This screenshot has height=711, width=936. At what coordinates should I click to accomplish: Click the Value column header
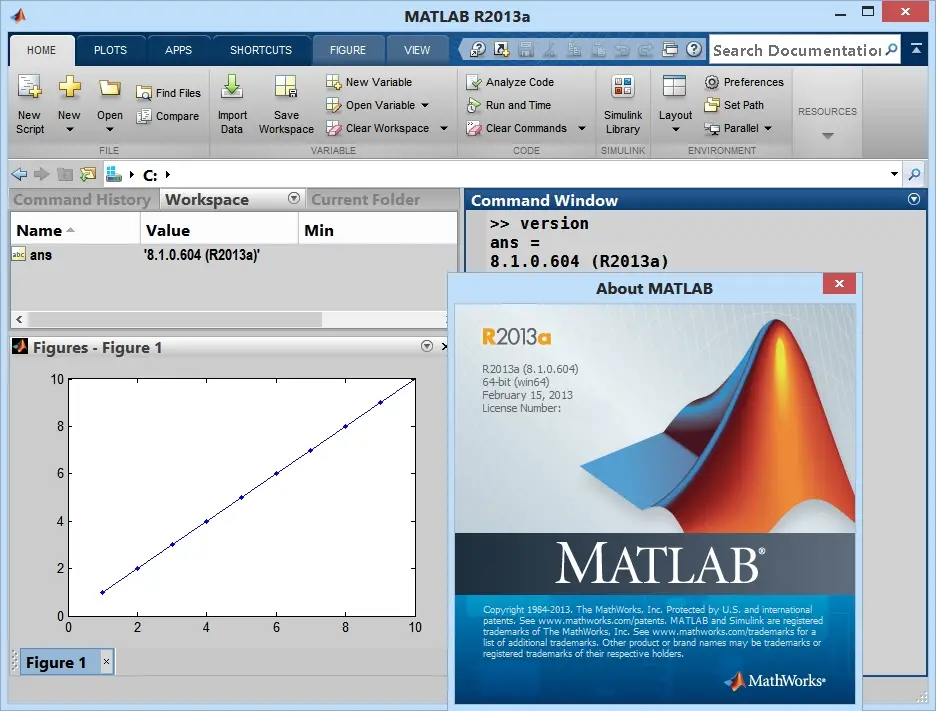coord(219,230)
